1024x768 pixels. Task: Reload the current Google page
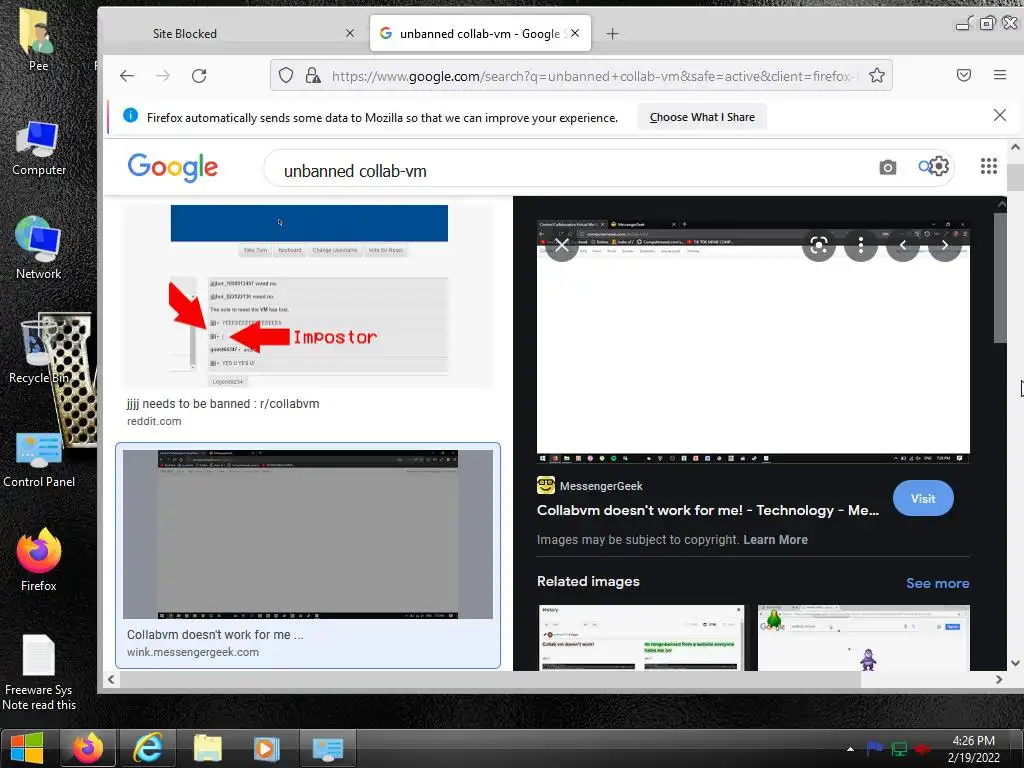point(199,76)
